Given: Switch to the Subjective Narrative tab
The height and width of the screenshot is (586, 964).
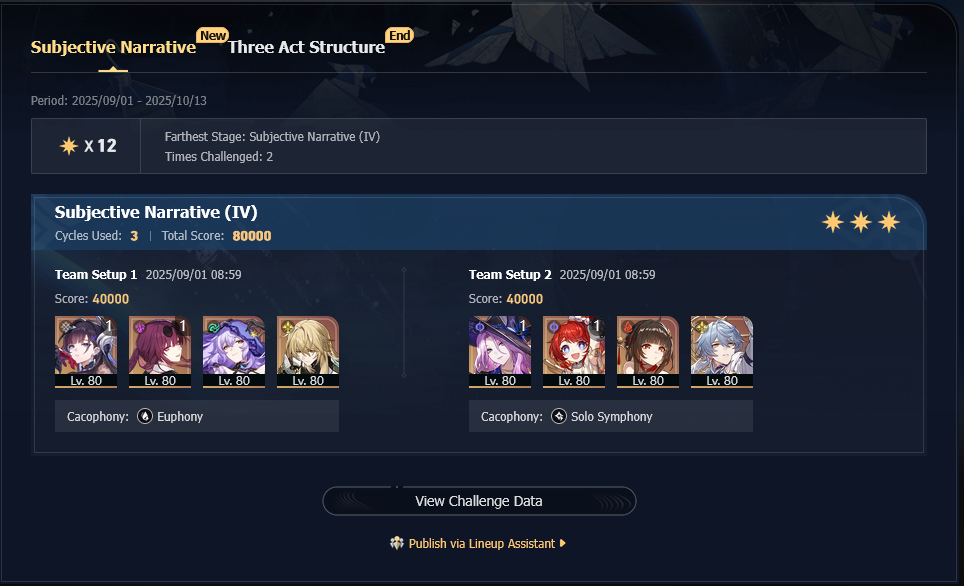Looking at the screenshot, I should pyautogui.click(x=113, y=47).
